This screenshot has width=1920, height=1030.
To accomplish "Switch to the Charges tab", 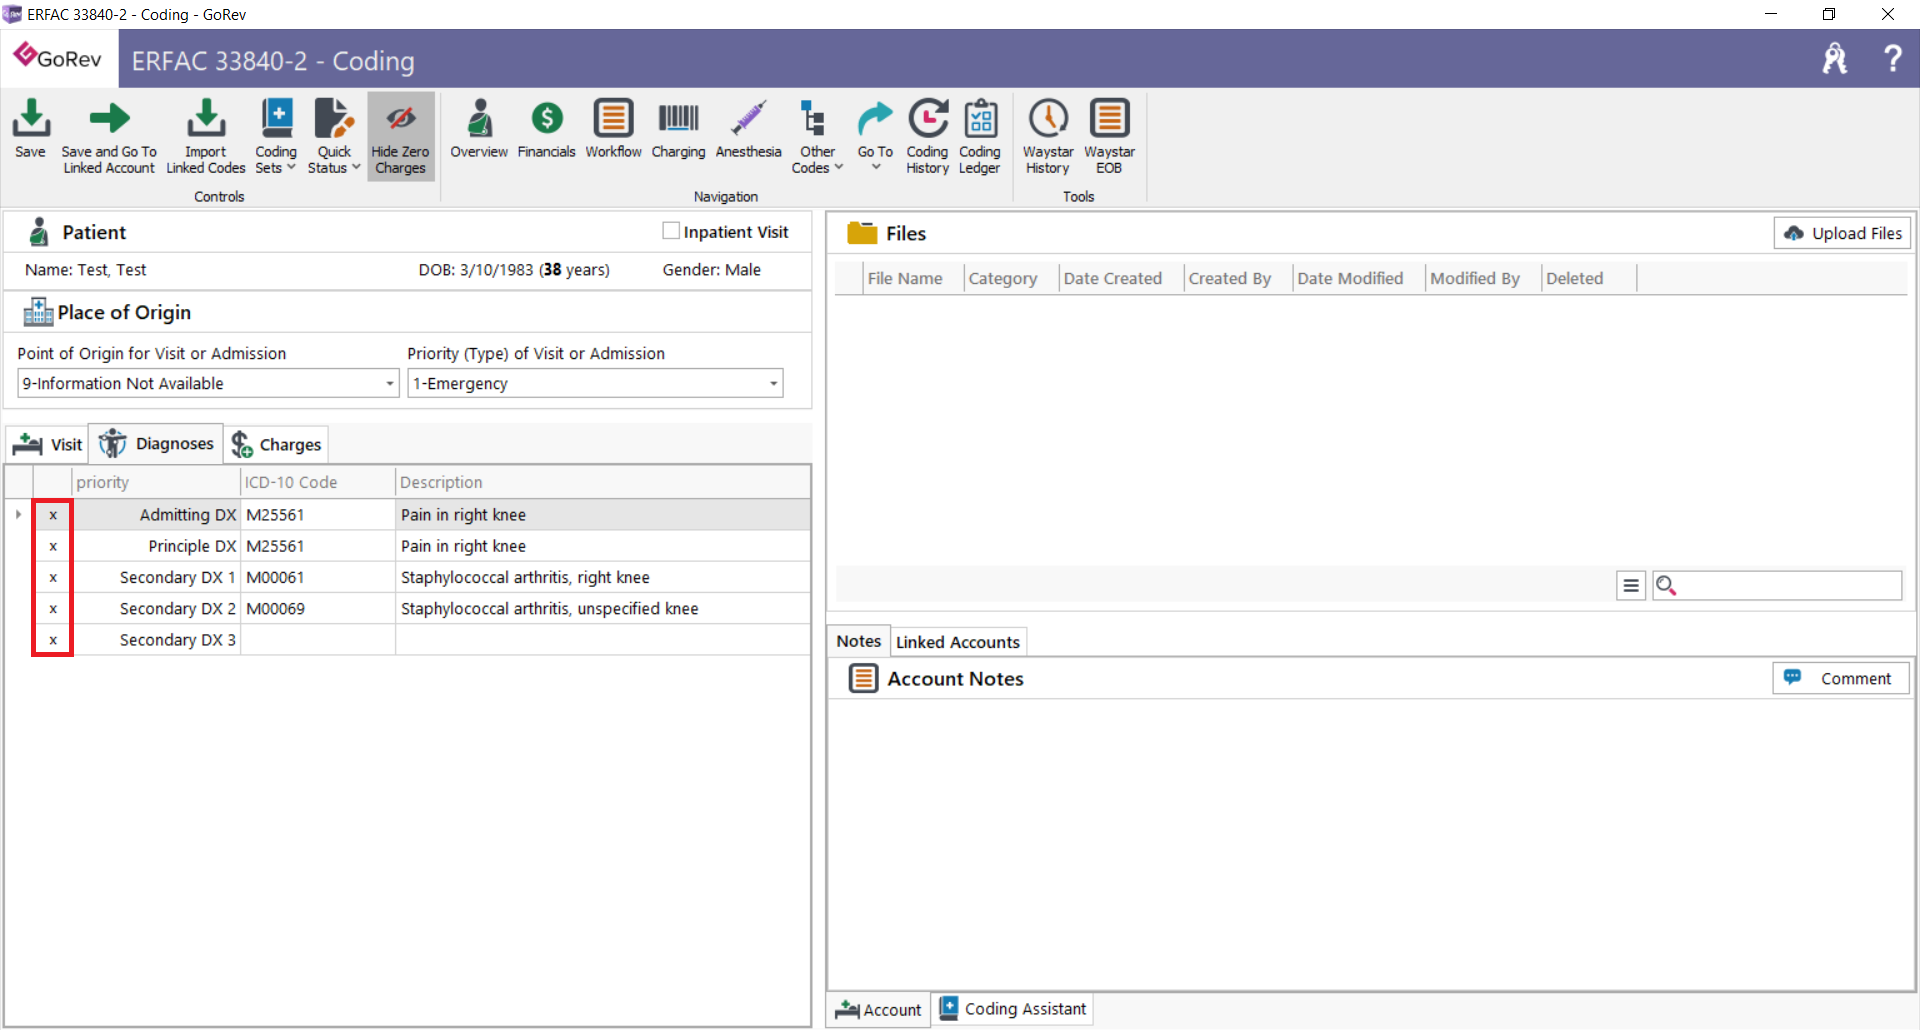I will pyautogui.click(x=277, y=444).
